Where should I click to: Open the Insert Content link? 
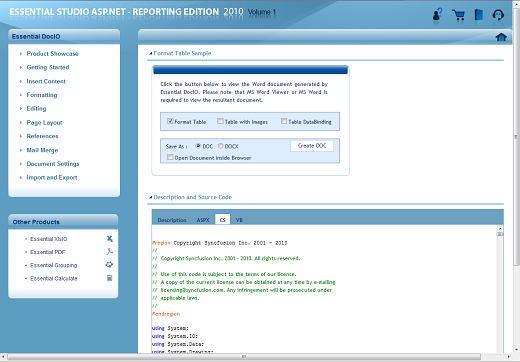click(x=46, y=81)
